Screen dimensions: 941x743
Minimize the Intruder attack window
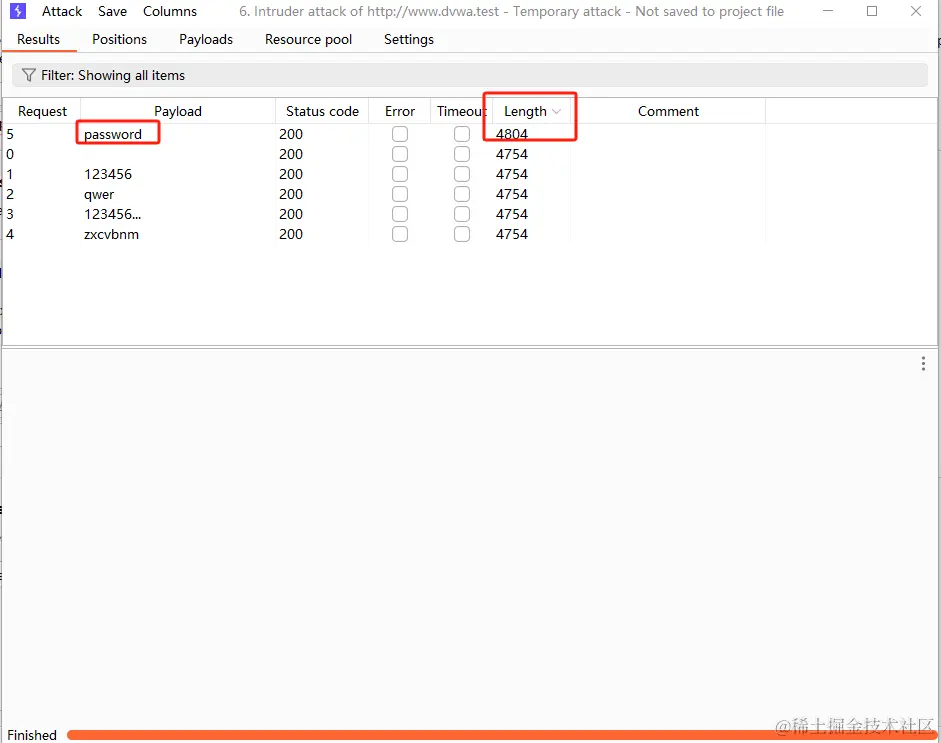[828, 11]
